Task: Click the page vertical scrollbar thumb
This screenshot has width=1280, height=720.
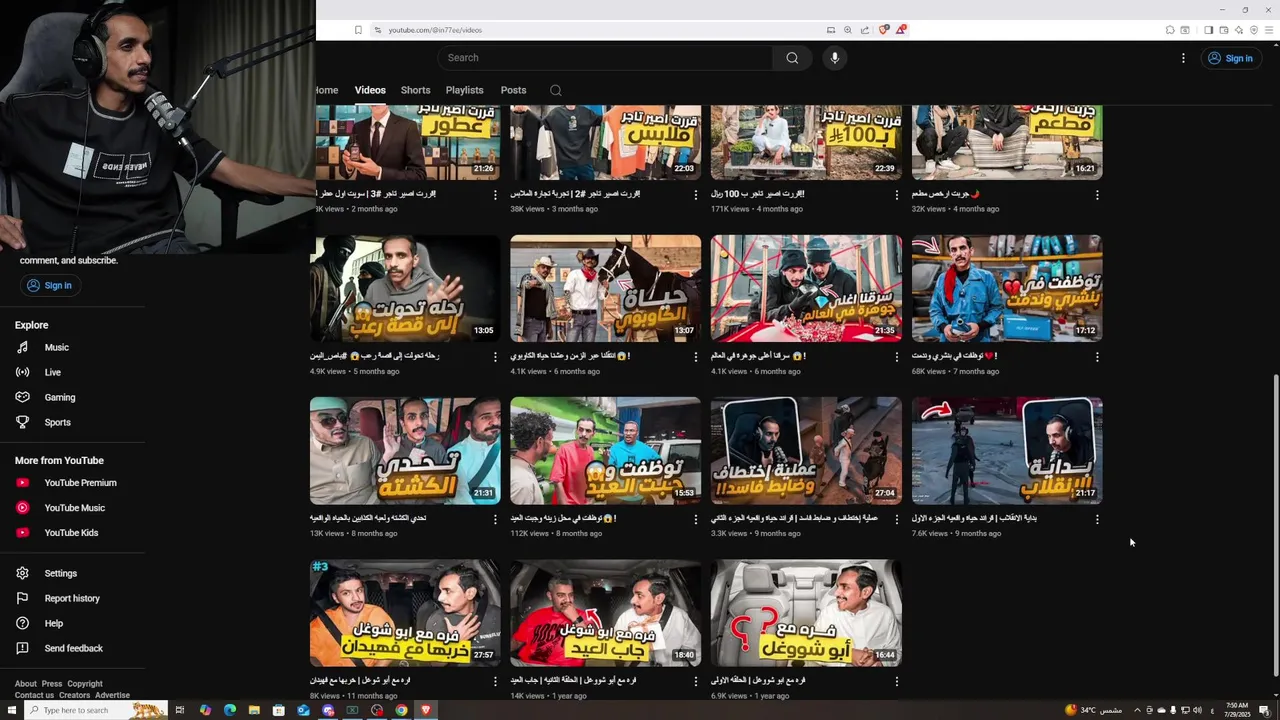Action: coord(1275,527)
